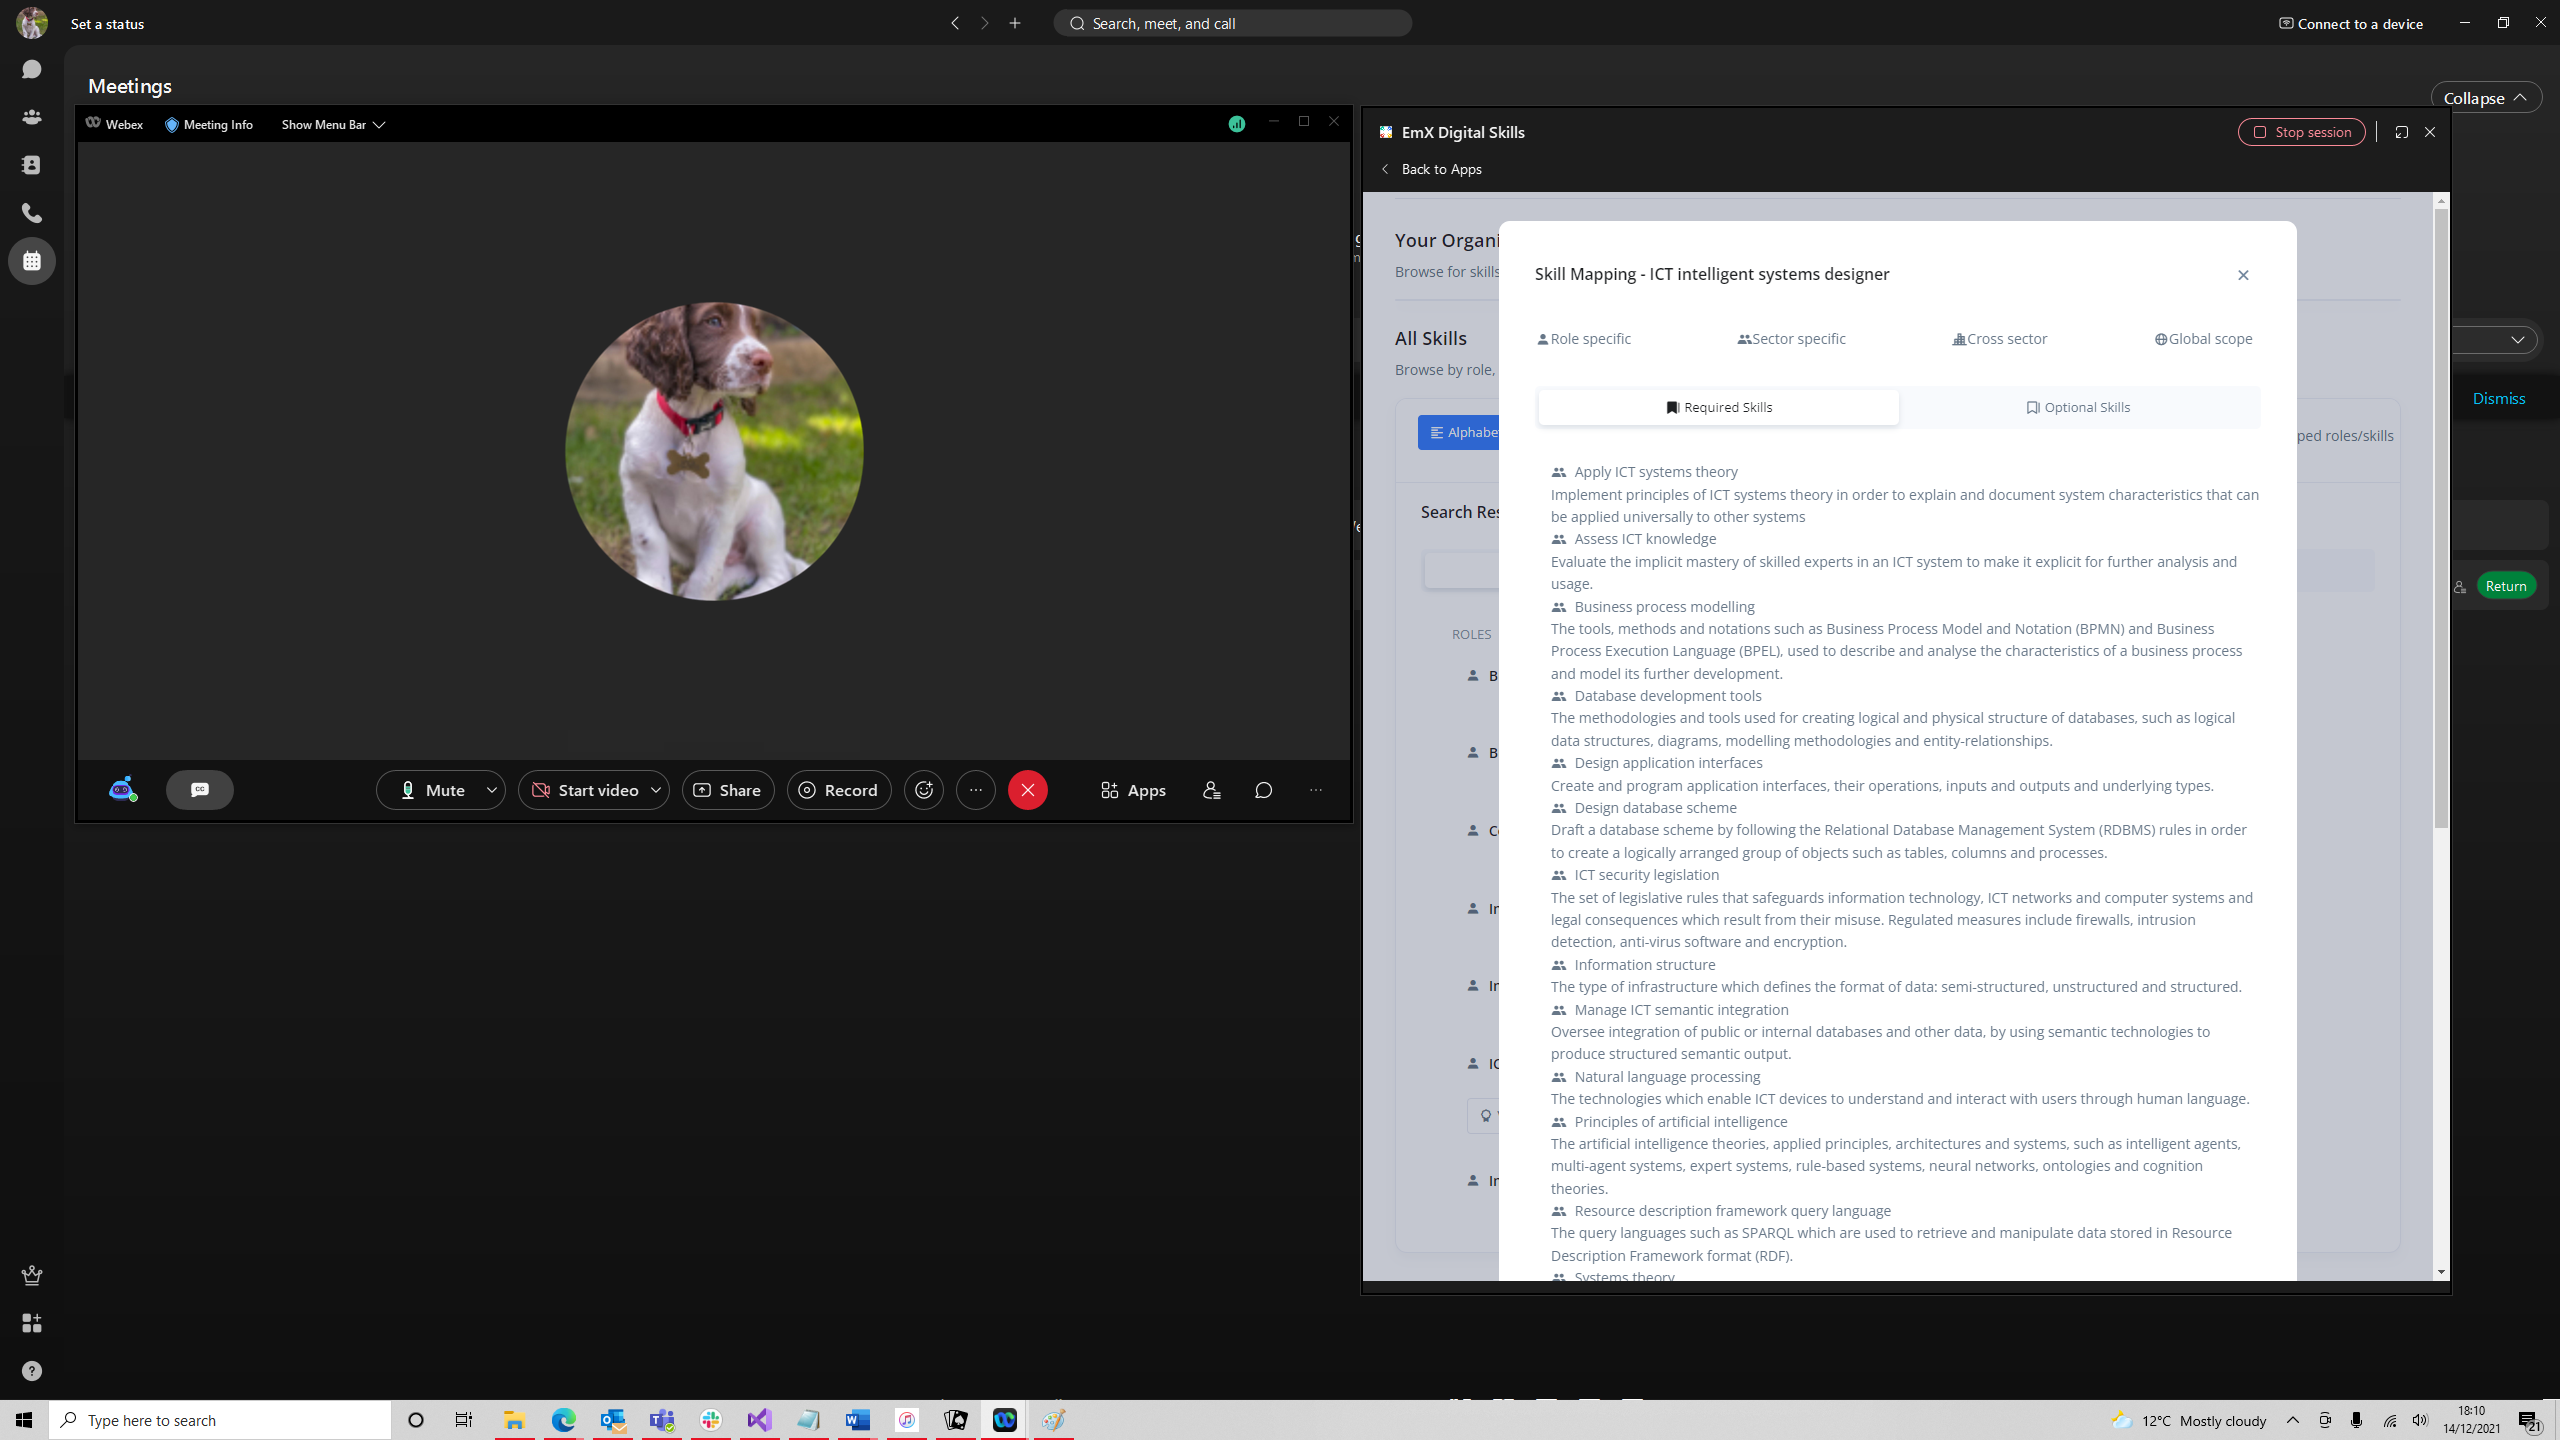
Task: Pop out the EmX Digital Skills app
Action: pos(2401,132)
